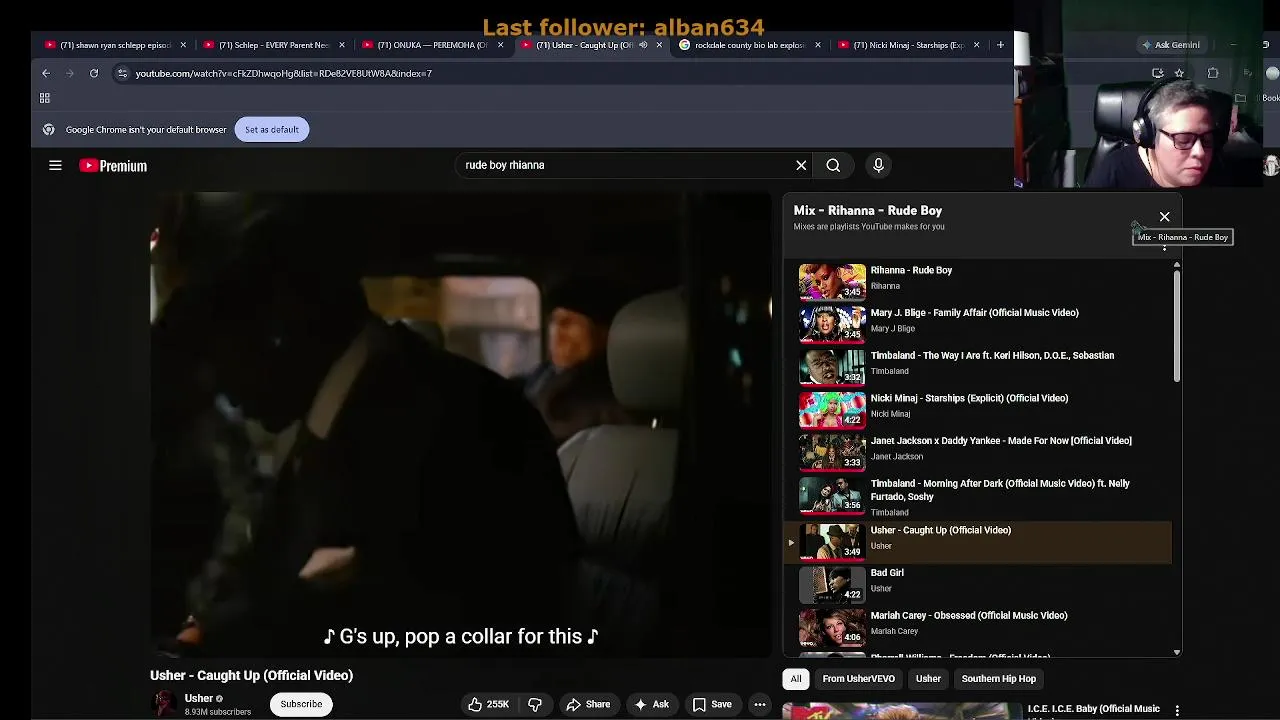Play Bad Girl by Usher

(980, 583)
